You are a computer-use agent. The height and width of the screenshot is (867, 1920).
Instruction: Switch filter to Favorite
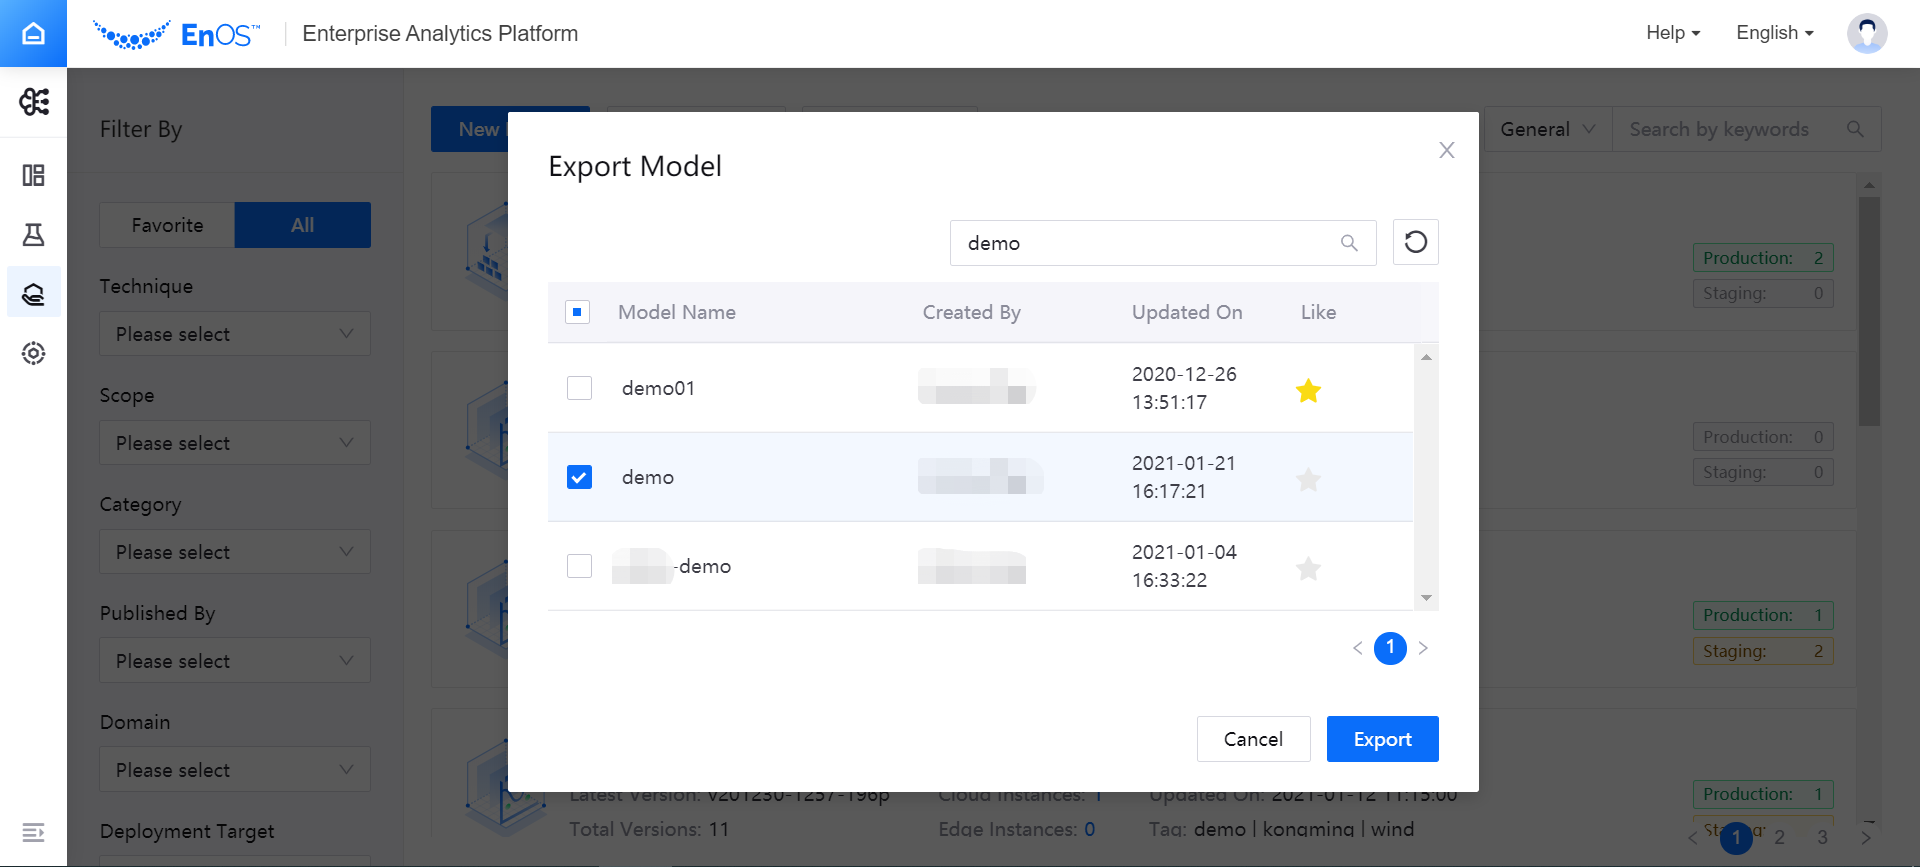click(167, 225)
